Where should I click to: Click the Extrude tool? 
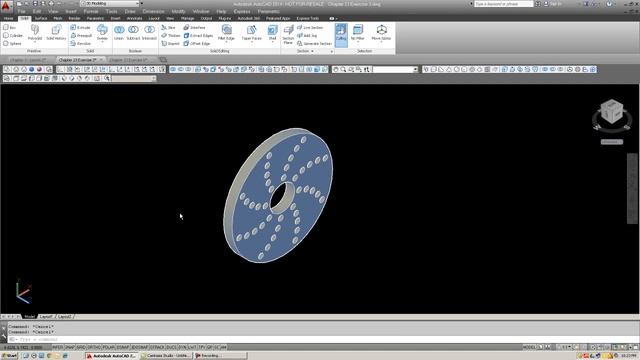click(x=80, y=27)
